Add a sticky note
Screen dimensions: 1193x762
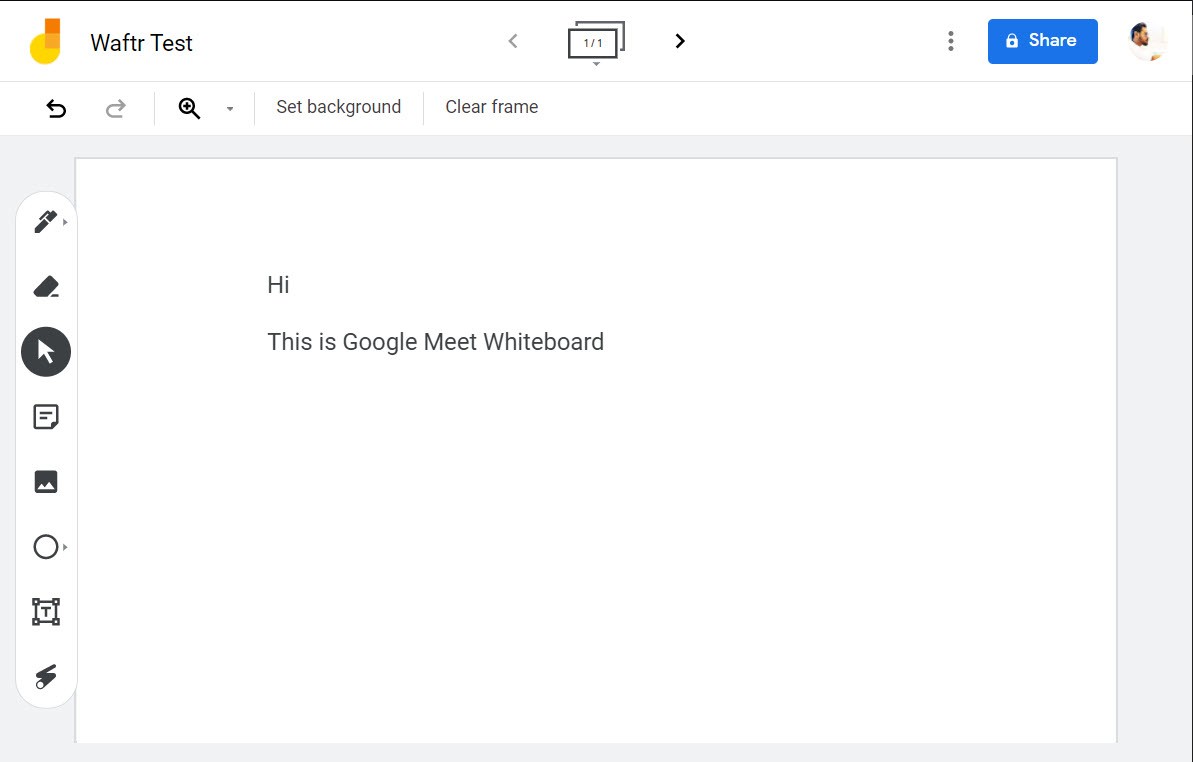coord(45,416)
